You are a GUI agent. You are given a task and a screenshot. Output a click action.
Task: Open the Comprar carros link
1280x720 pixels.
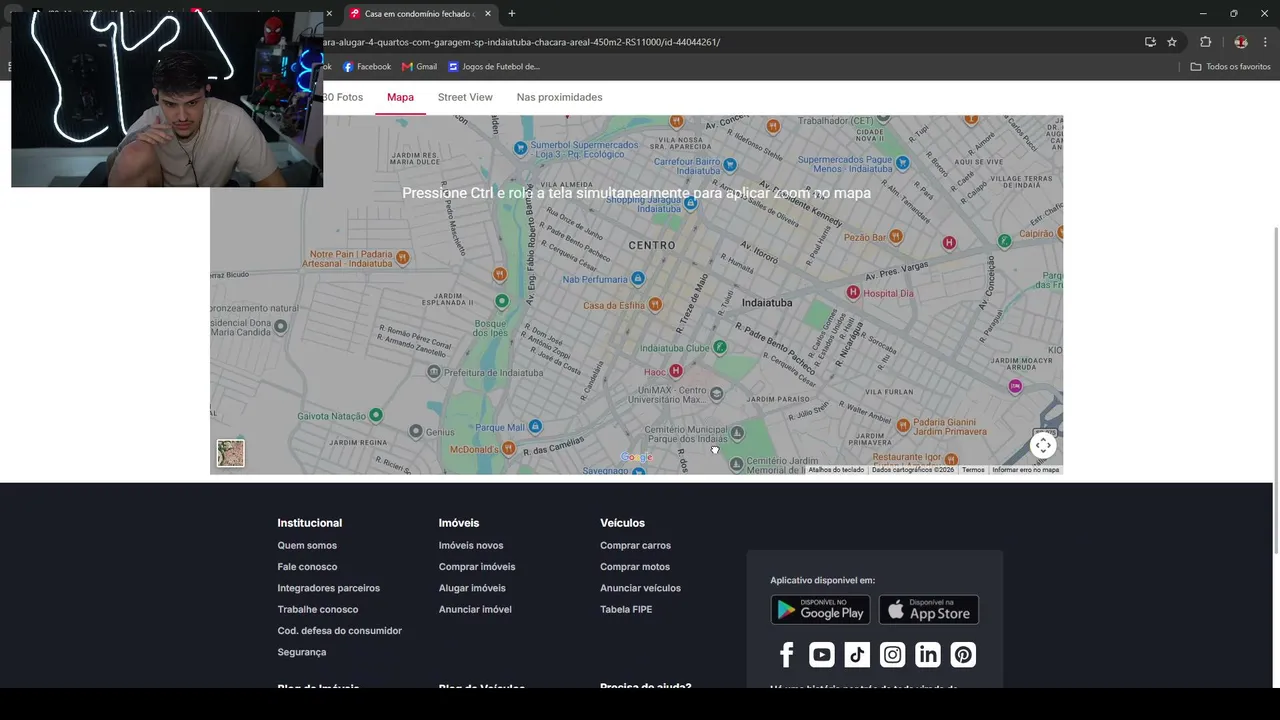[635, 546]
